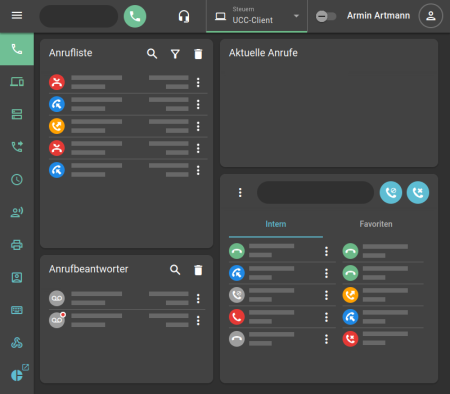Click the call pickup blue button

[391, 192]
